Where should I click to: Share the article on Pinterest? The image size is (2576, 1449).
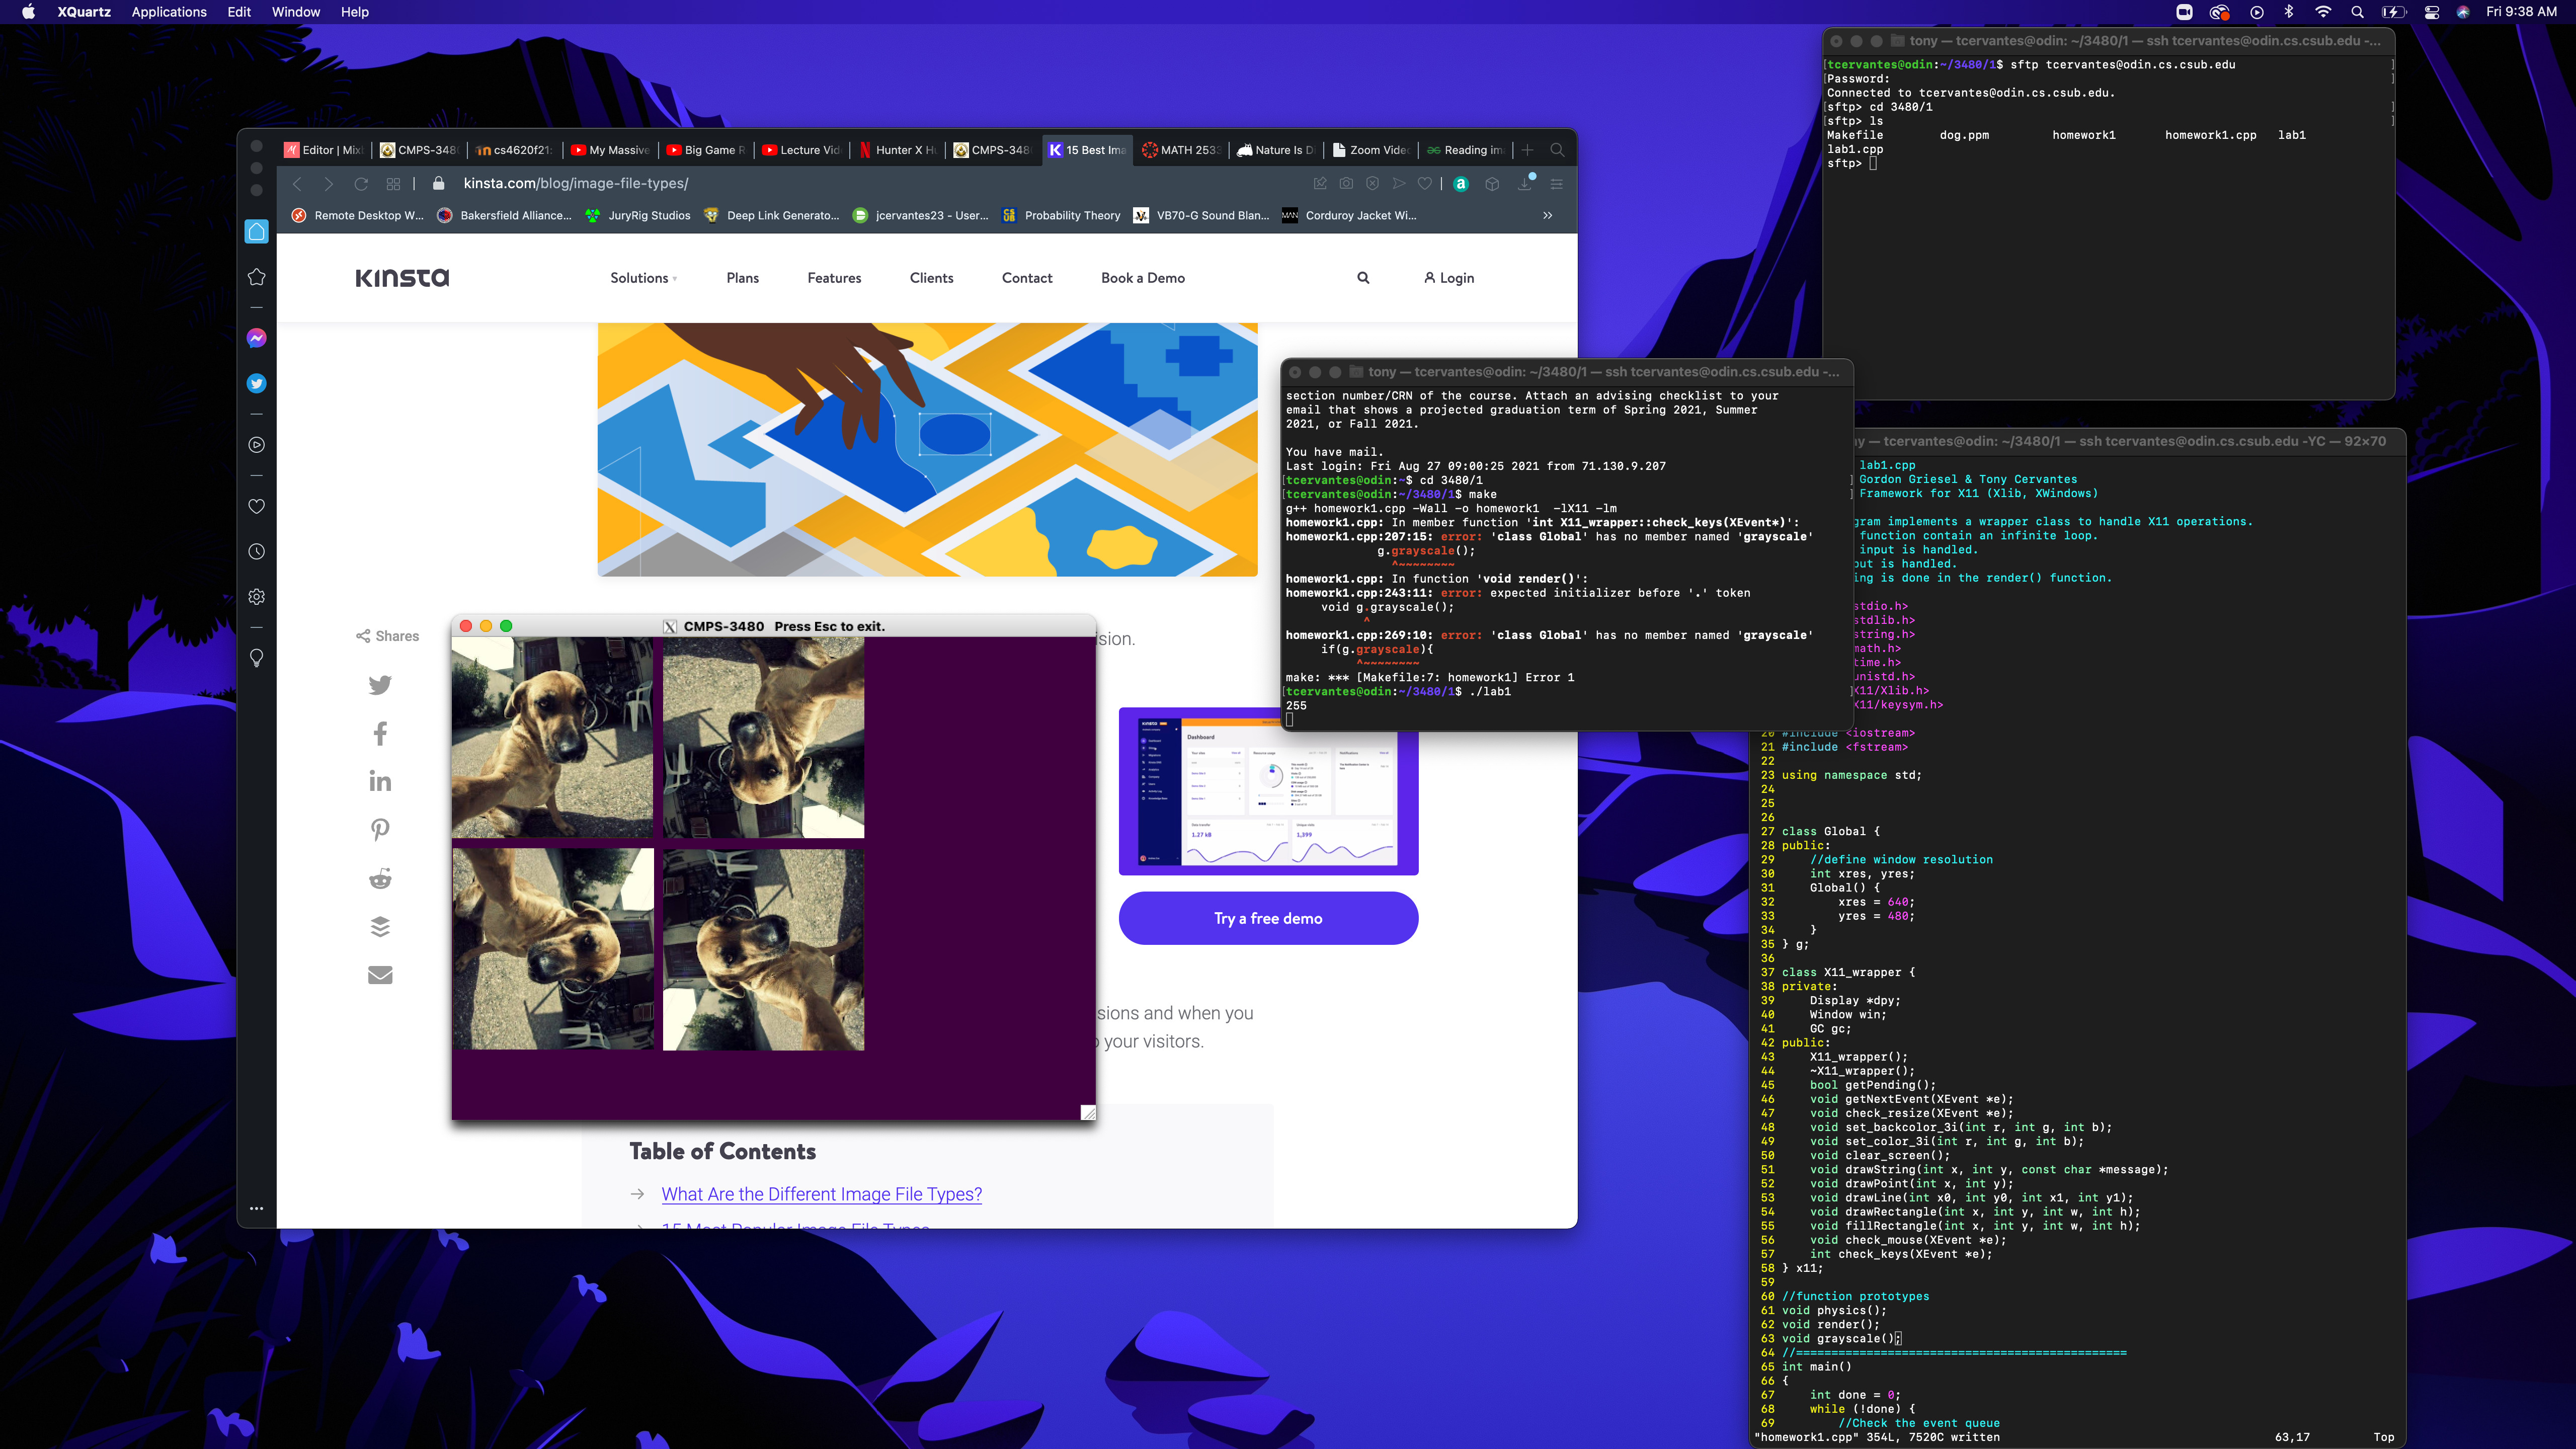coord(380,829)
